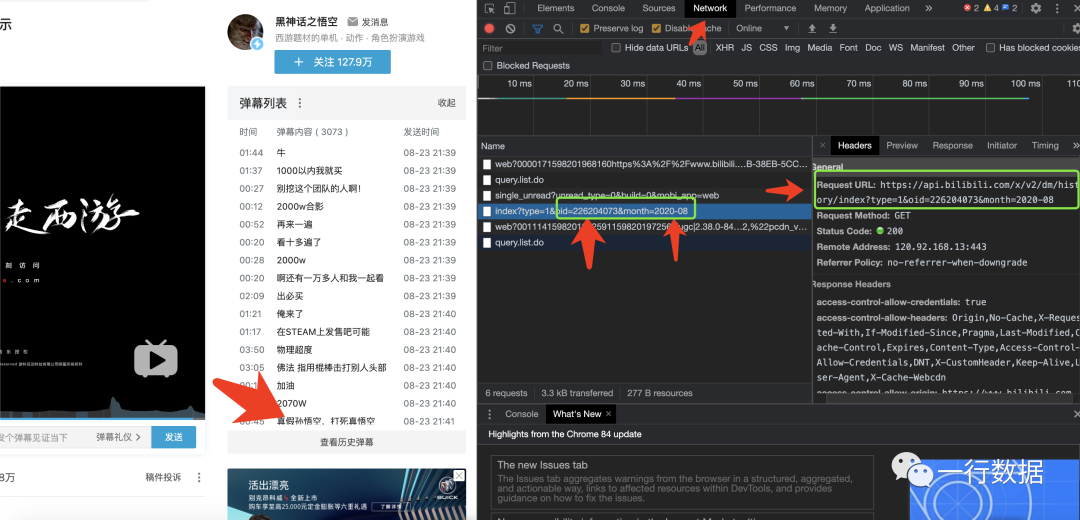The width and height of the screenshot is (1080, 520).
Task: Expand 弹幕礼仪 arrow link
Action: pos(118,437)
